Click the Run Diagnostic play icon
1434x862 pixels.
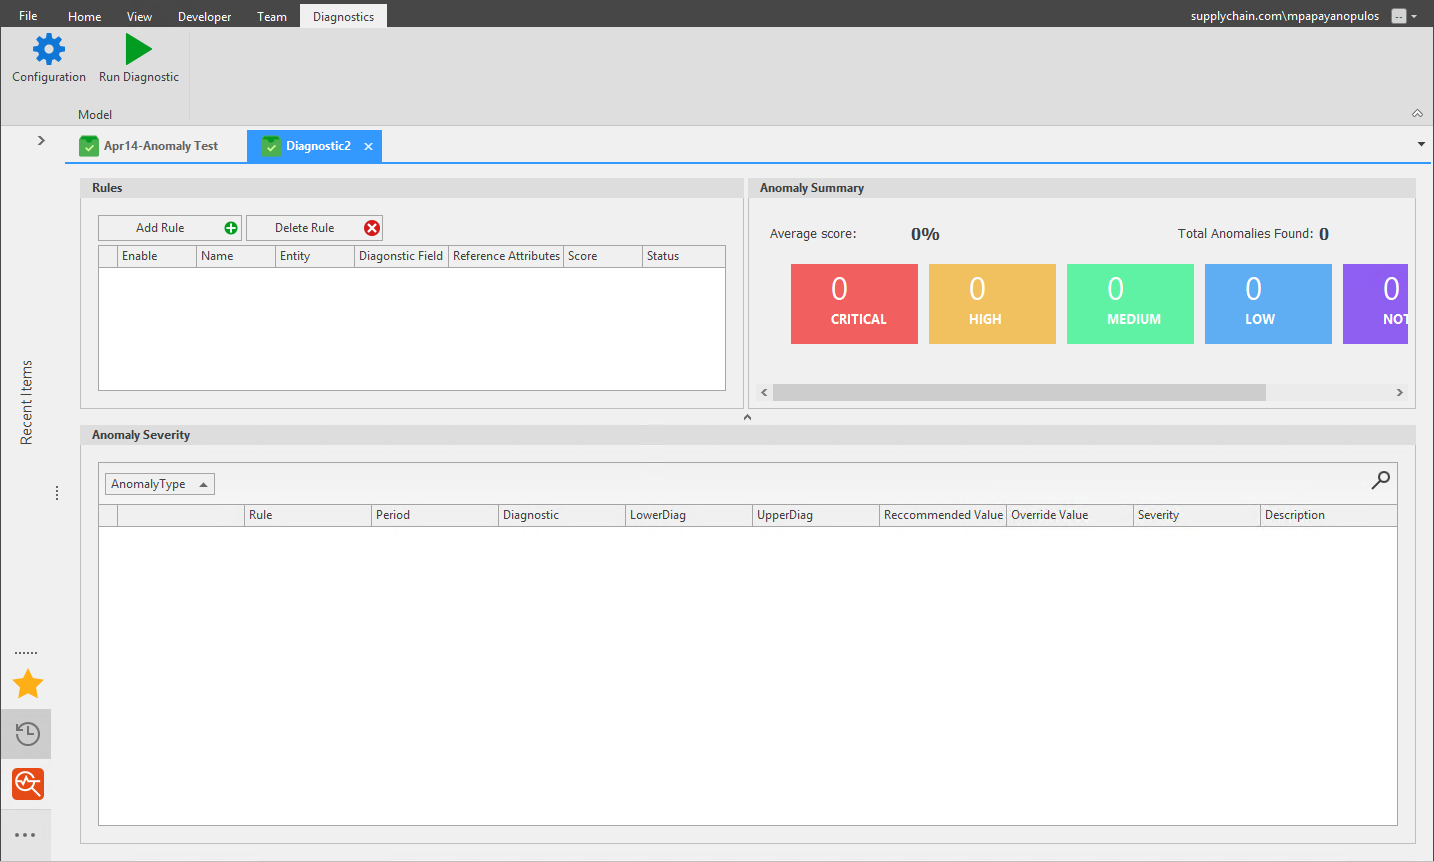[138, 49]
